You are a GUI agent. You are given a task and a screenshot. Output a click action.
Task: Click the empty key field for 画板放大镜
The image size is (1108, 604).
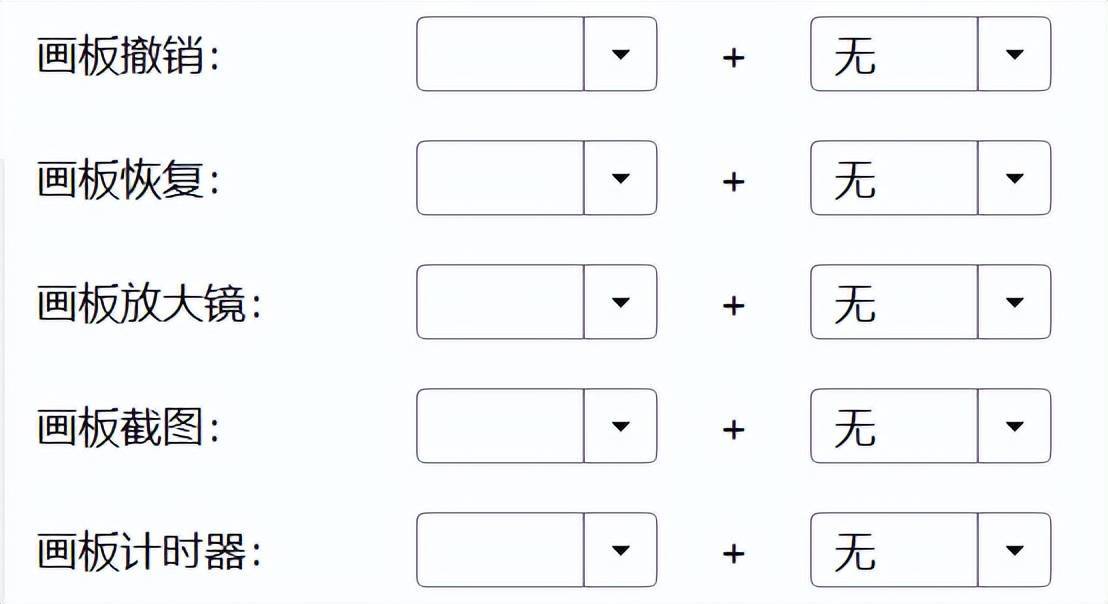tap(500, 302)
